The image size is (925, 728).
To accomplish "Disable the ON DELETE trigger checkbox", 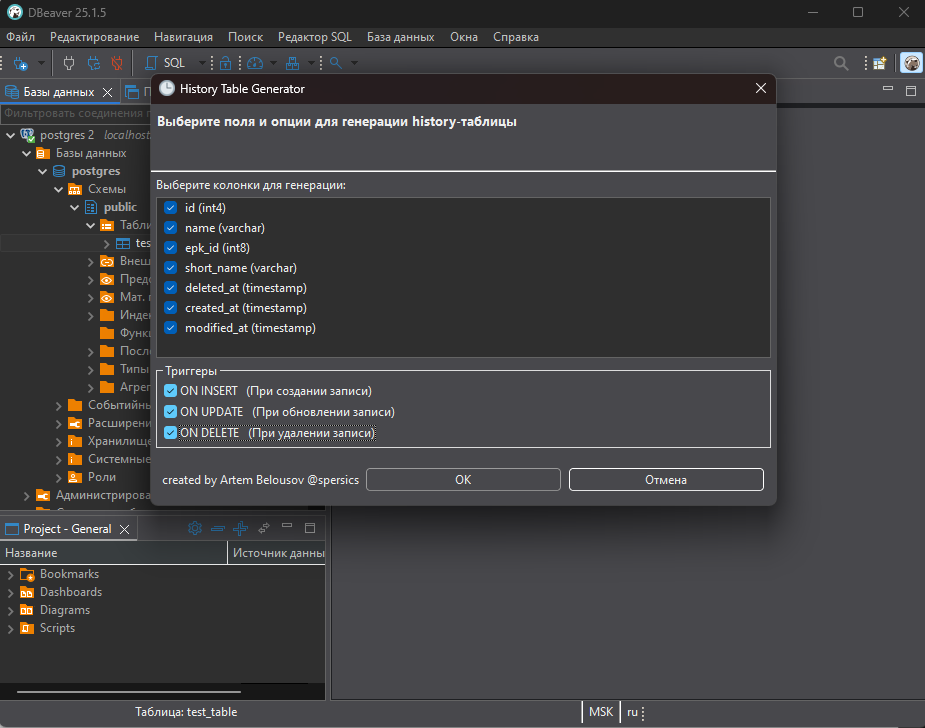I will pyautogui.click(x=170, y=433).
